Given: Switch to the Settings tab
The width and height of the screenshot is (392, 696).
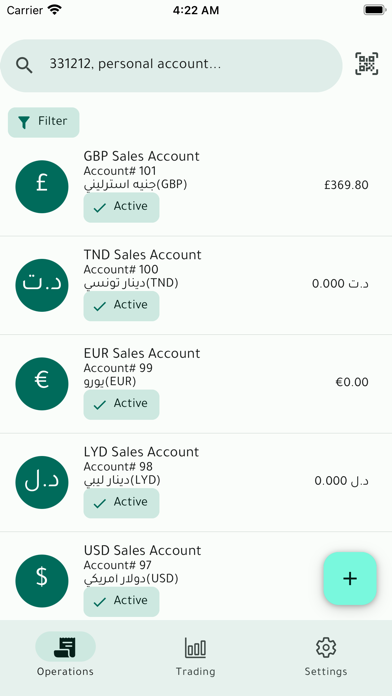Looking at the screenshot, I should point(326,656).
